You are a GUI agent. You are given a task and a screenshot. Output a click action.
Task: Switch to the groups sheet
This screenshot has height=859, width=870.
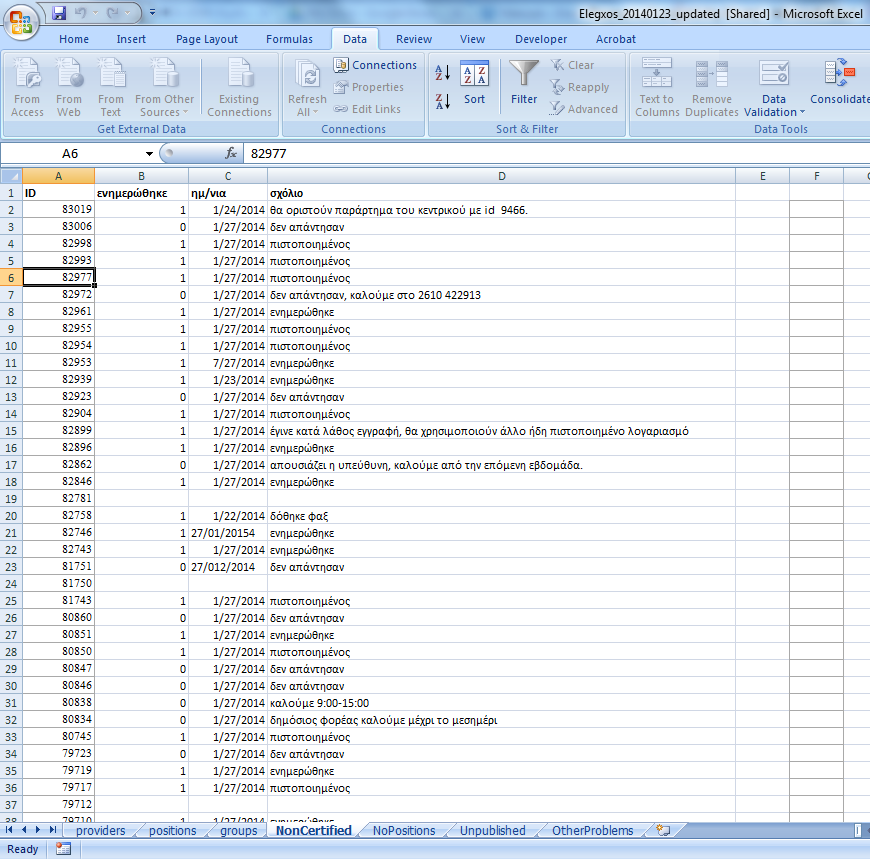click(239, 831)
